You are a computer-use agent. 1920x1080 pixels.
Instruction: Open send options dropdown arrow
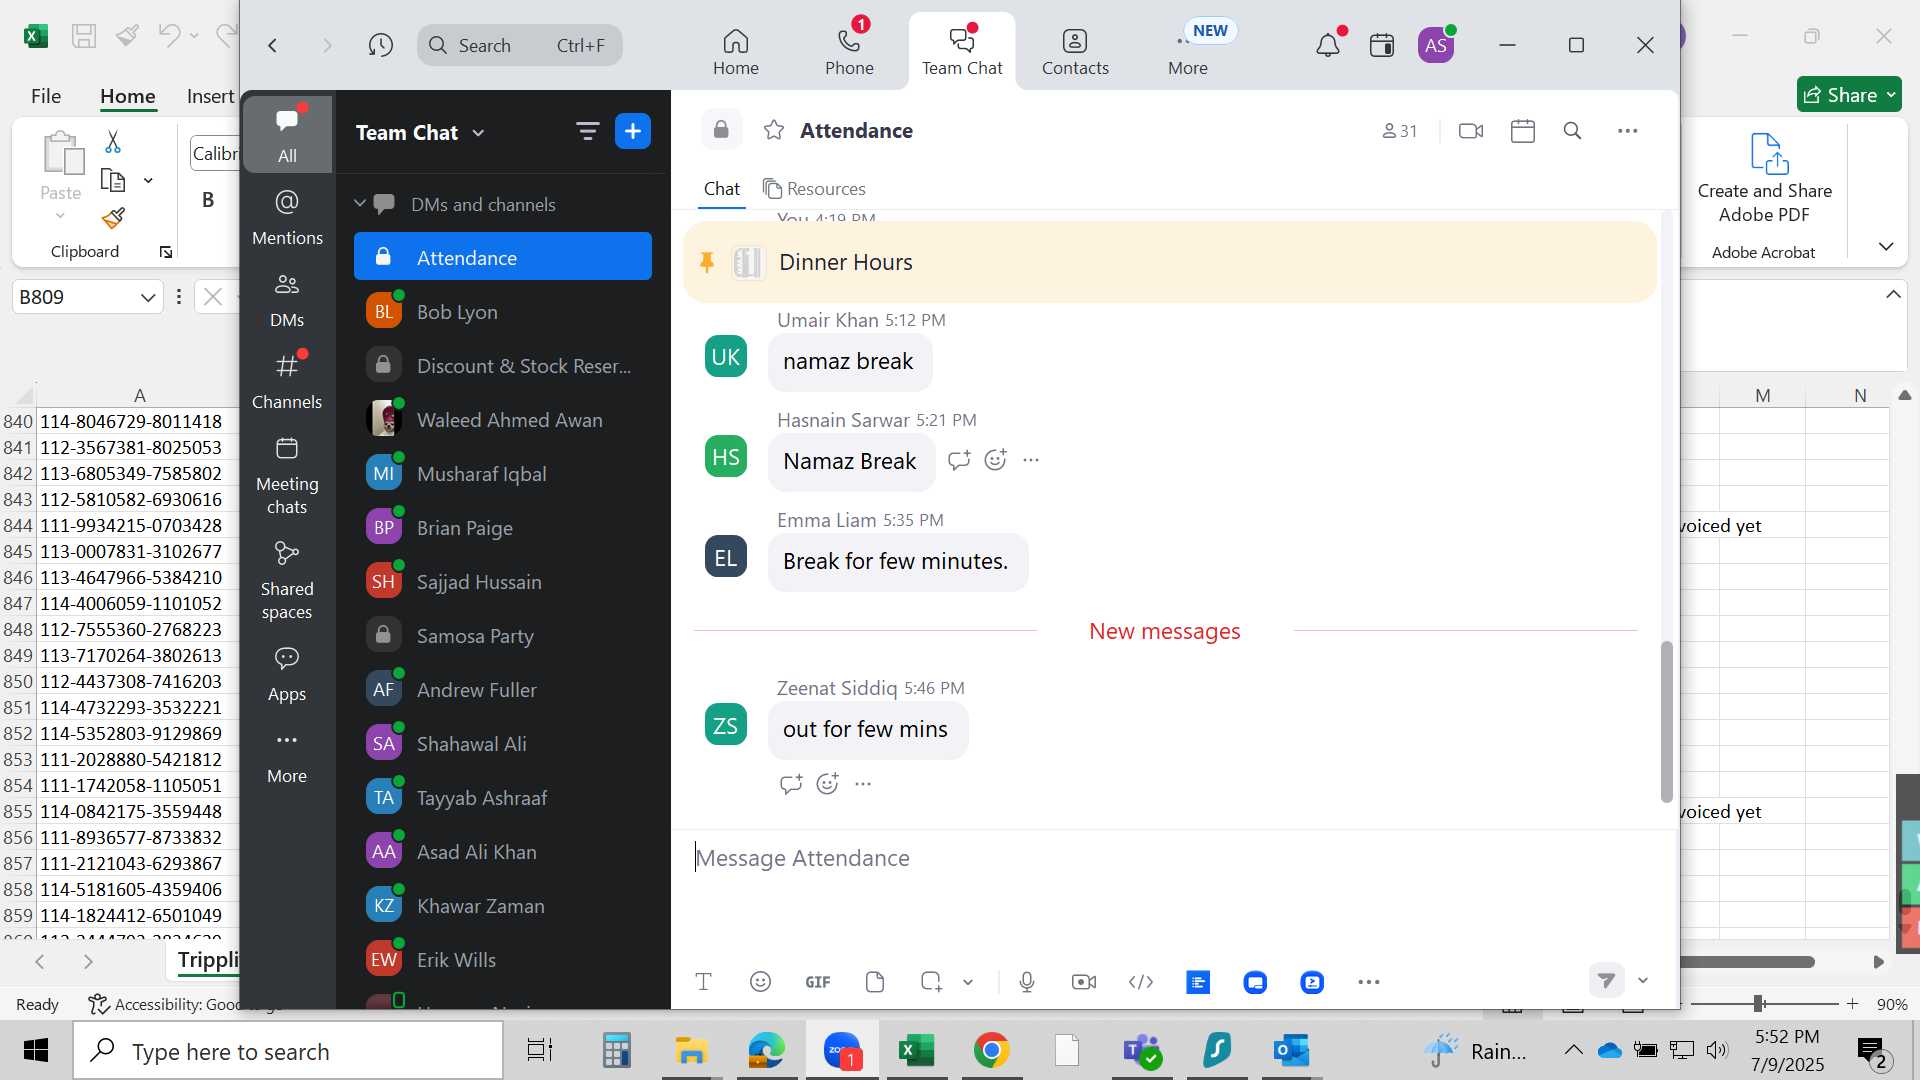pyautogui.click(x=1643, y=981)
